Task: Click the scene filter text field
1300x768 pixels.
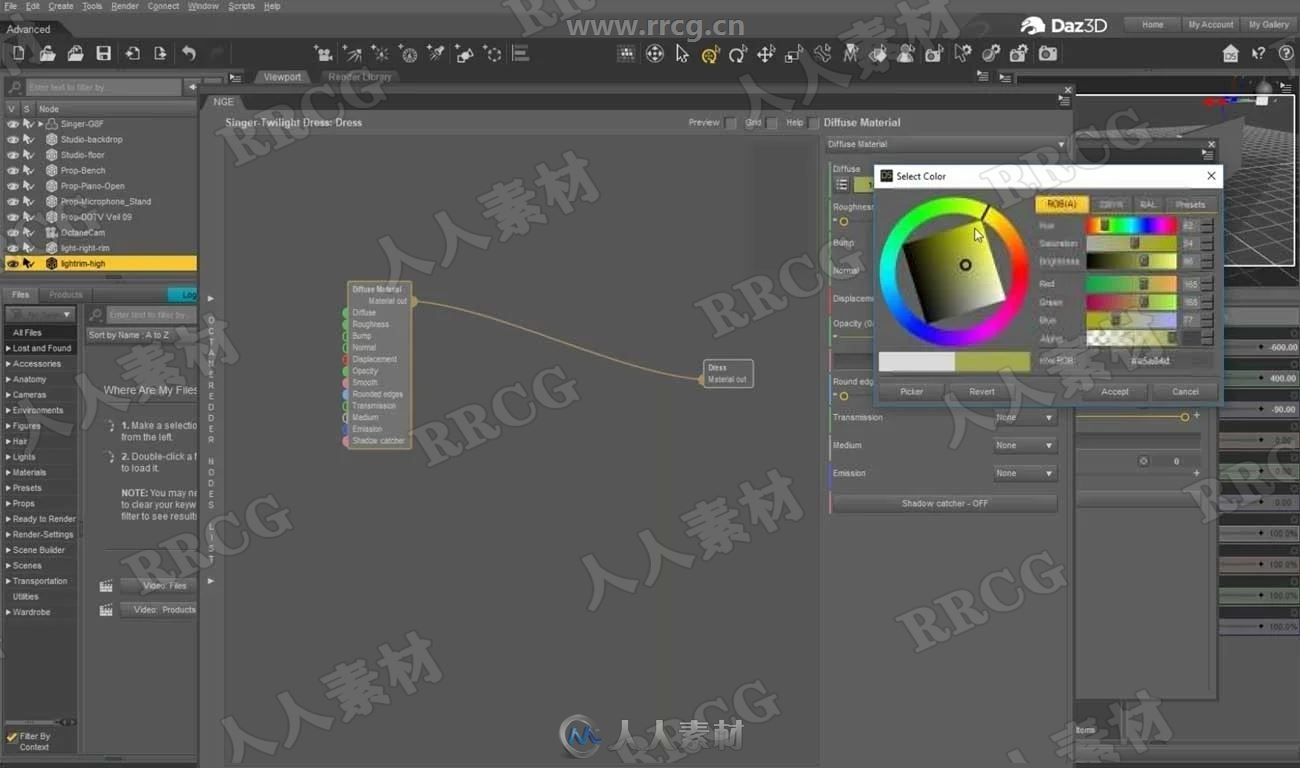Action: pyautogui.click(x=104, y=88)
